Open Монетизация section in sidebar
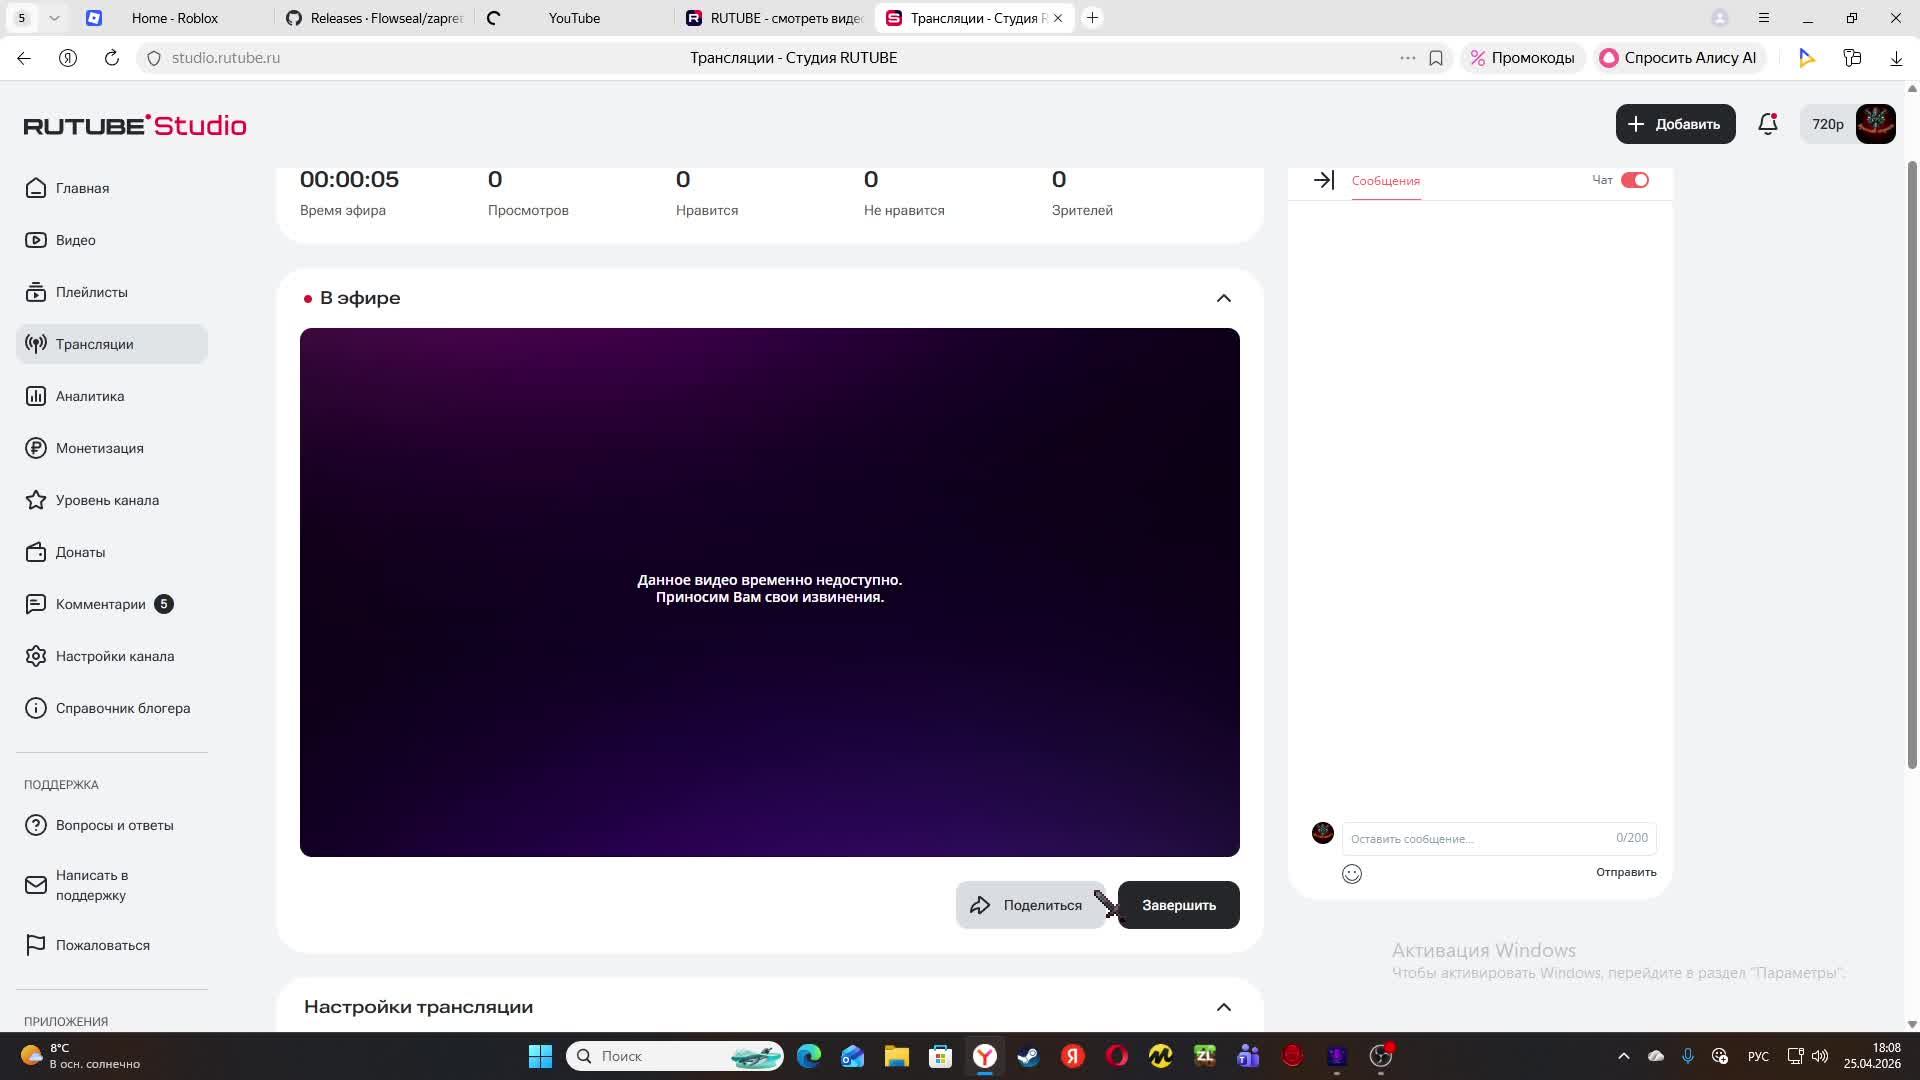This screenshot has height=1080, width=1920. [x=99, y=448]
